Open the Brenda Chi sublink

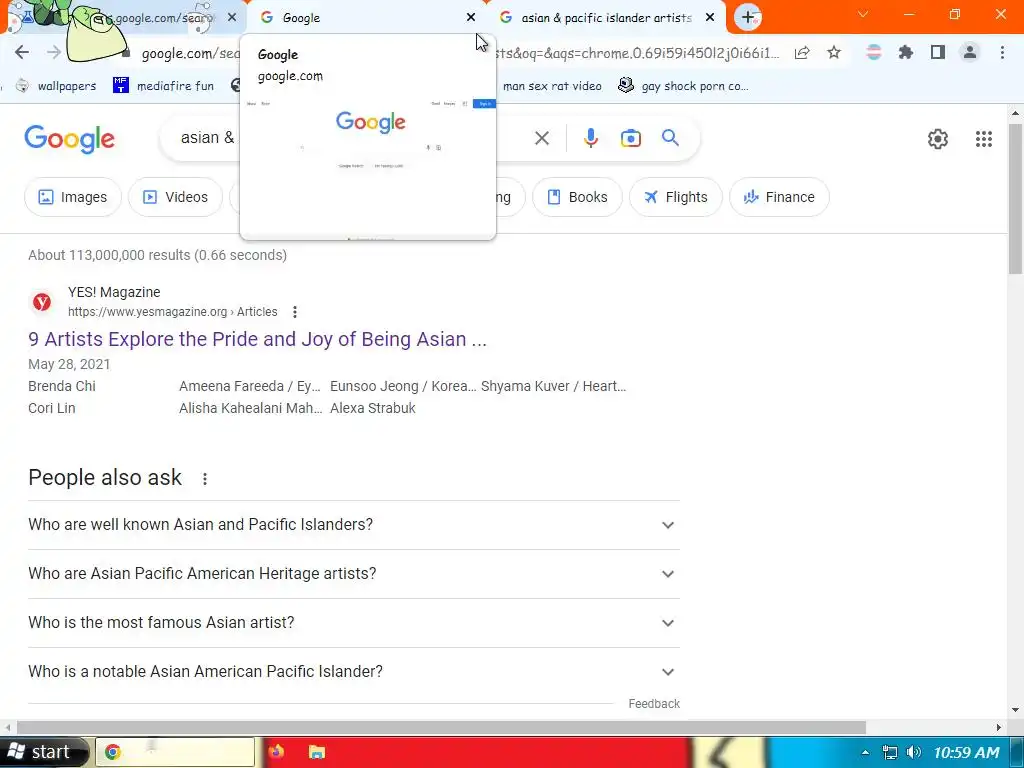62,387
